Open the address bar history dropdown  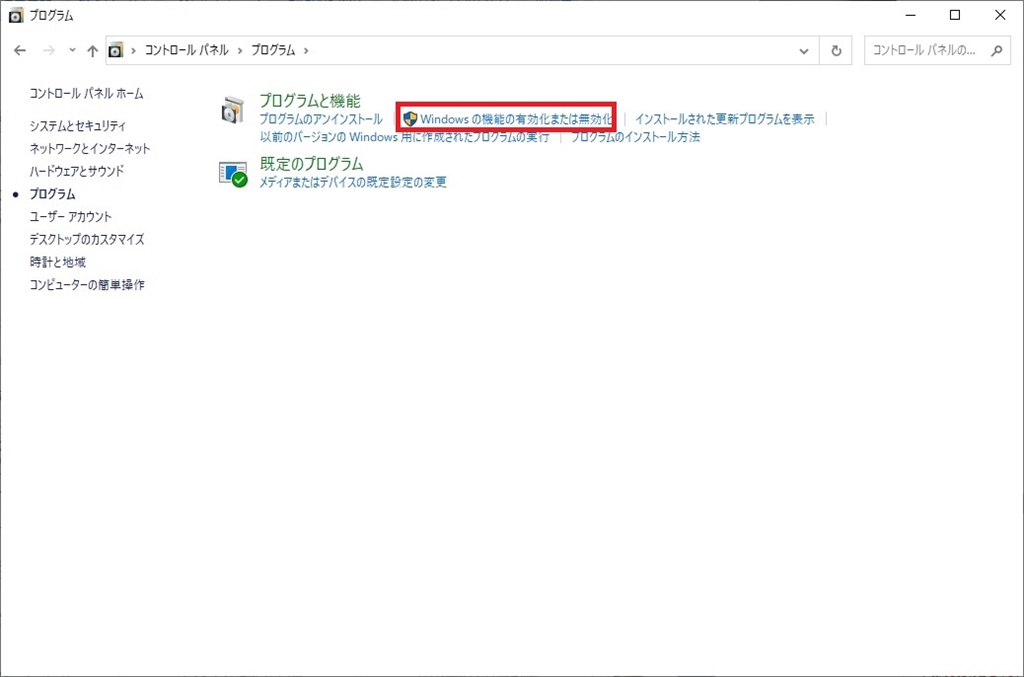coord(804,51)
